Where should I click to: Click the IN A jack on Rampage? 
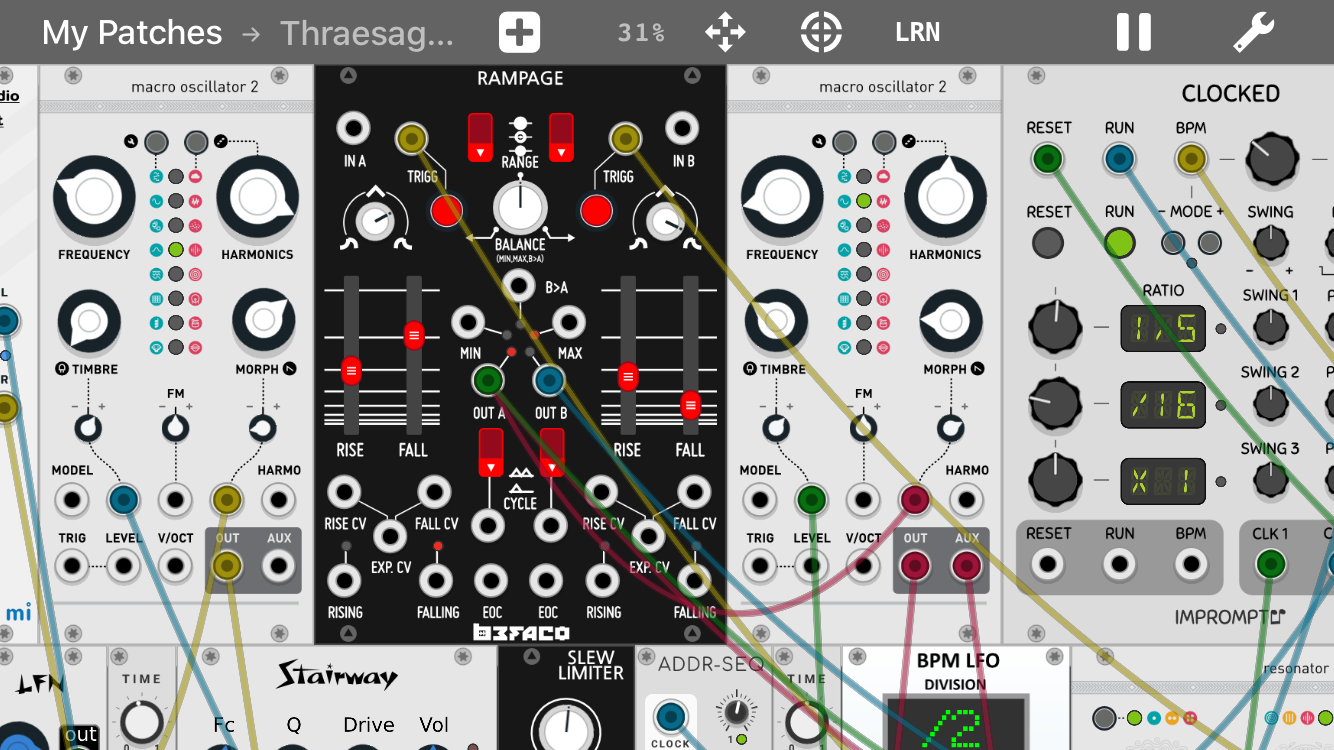click(354, 128)
